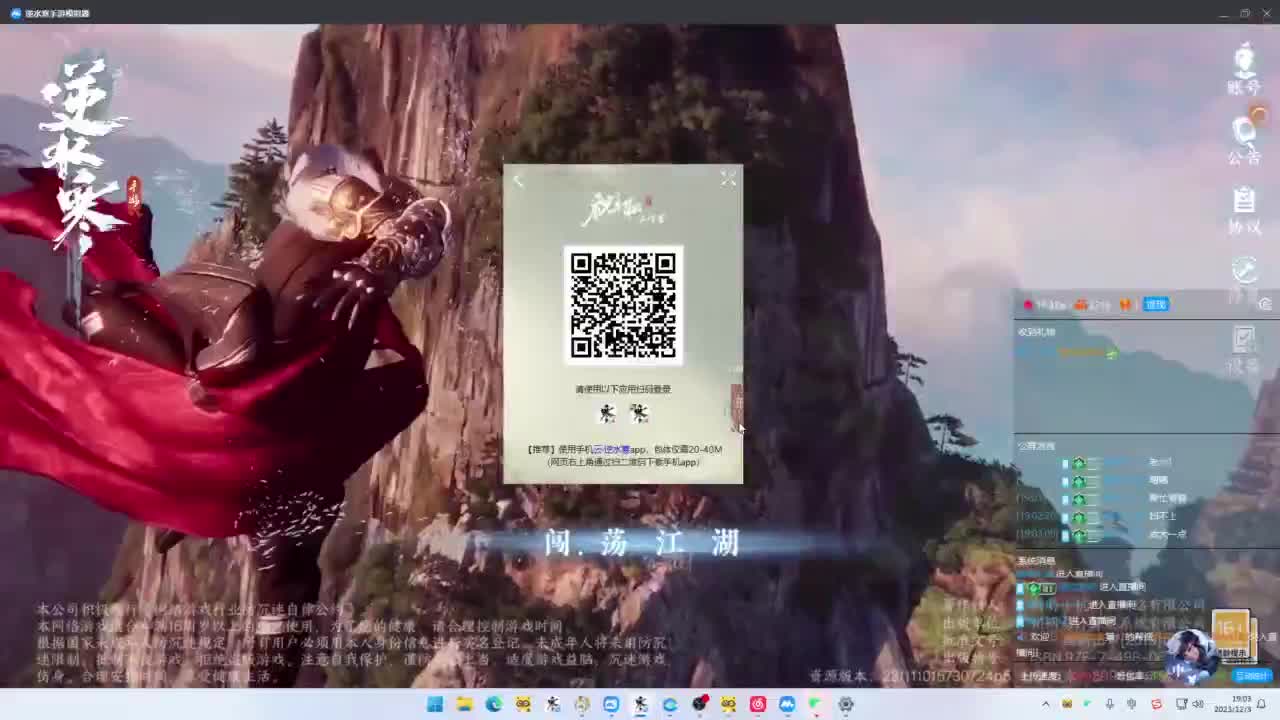Click the blue 道现 button in stream overlay

(x=1156, y=304)
